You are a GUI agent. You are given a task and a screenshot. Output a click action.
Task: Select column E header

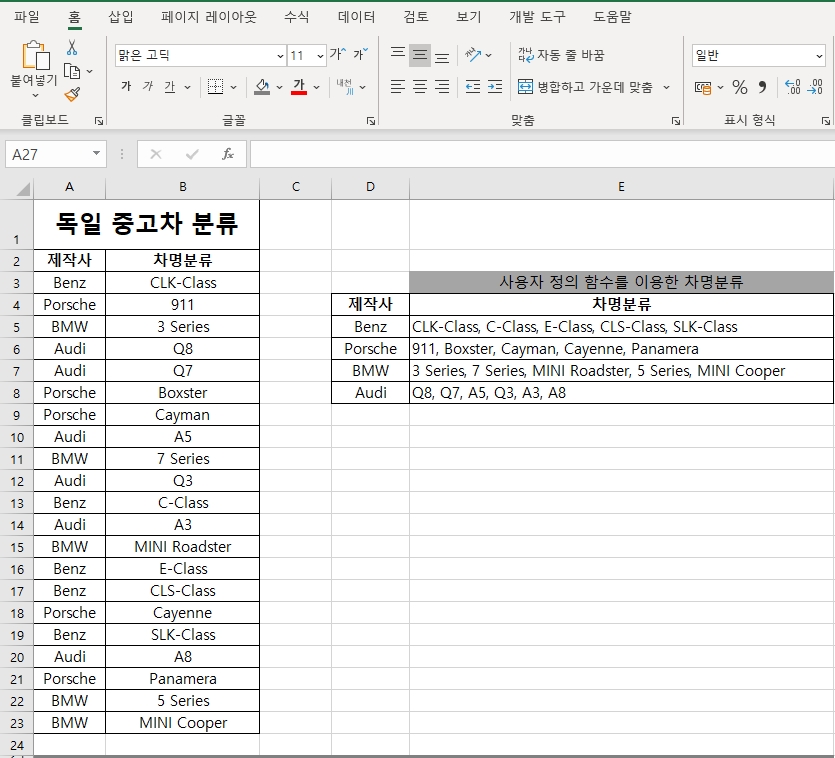(x=621, y=187)
